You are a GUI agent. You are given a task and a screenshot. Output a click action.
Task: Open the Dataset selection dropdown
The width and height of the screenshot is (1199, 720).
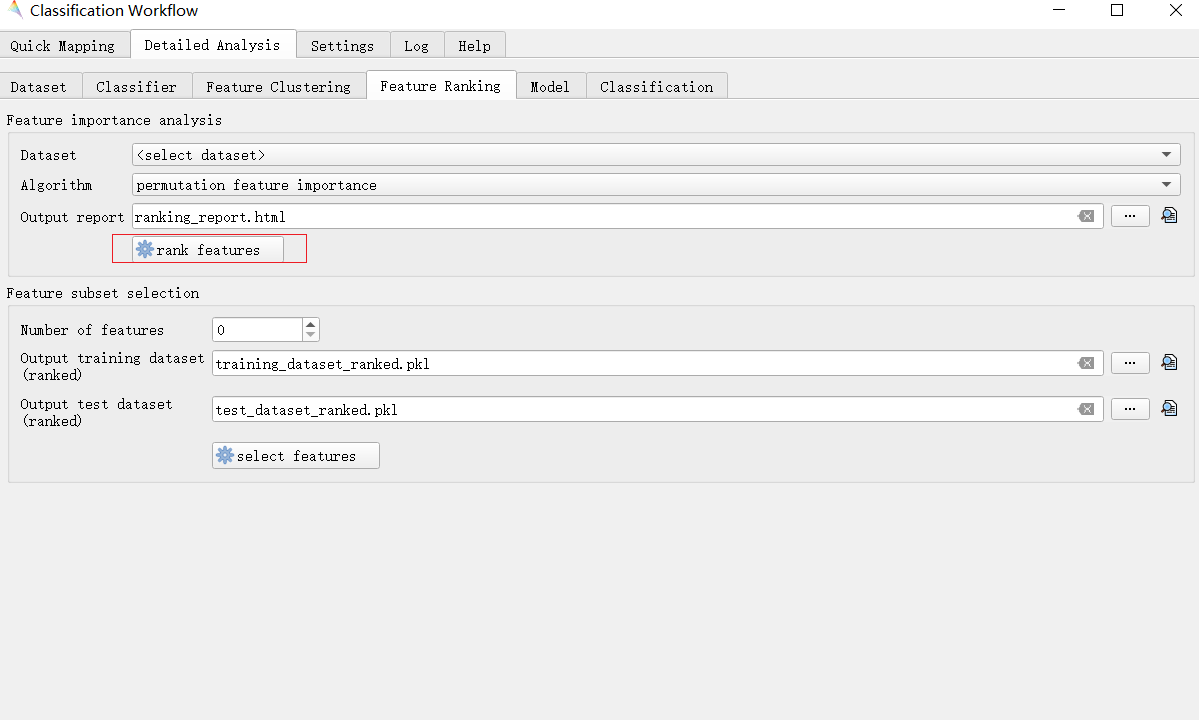(x=655, y=155)
